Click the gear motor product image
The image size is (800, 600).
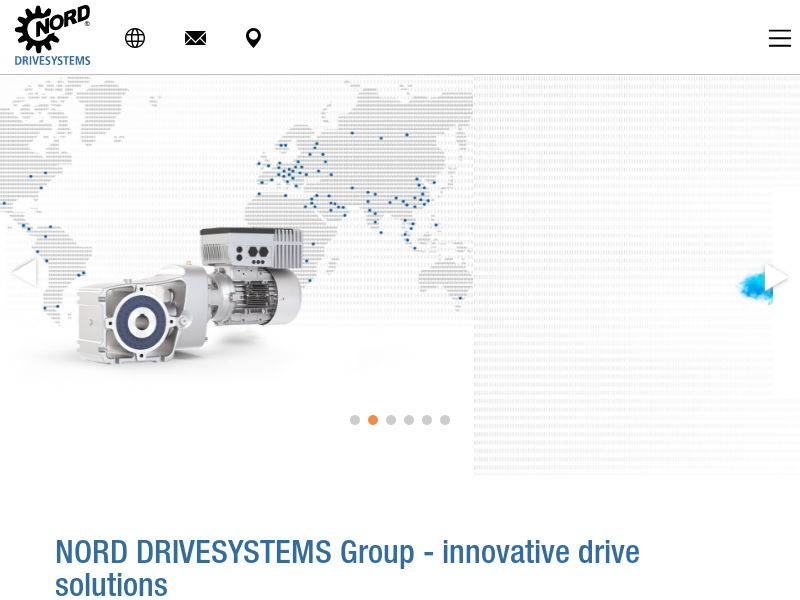(190, 295)
